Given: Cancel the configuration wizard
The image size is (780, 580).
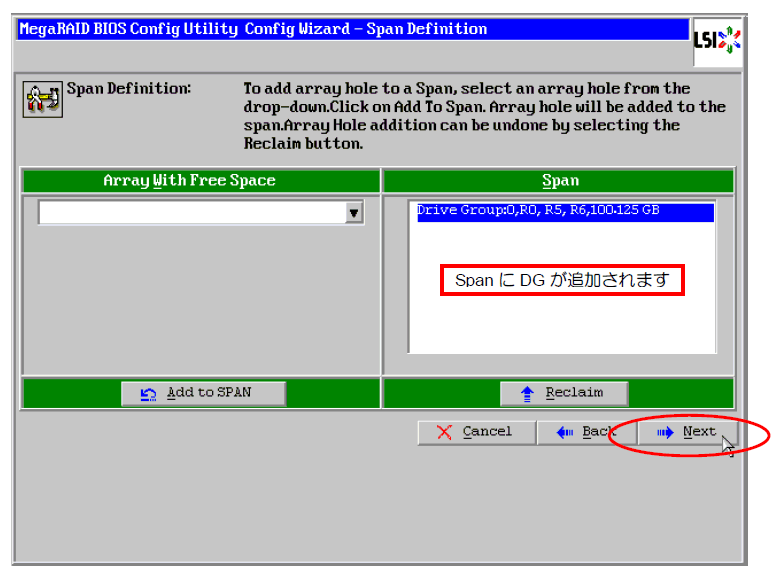Looking at the screenshot, I should [477, 432].
